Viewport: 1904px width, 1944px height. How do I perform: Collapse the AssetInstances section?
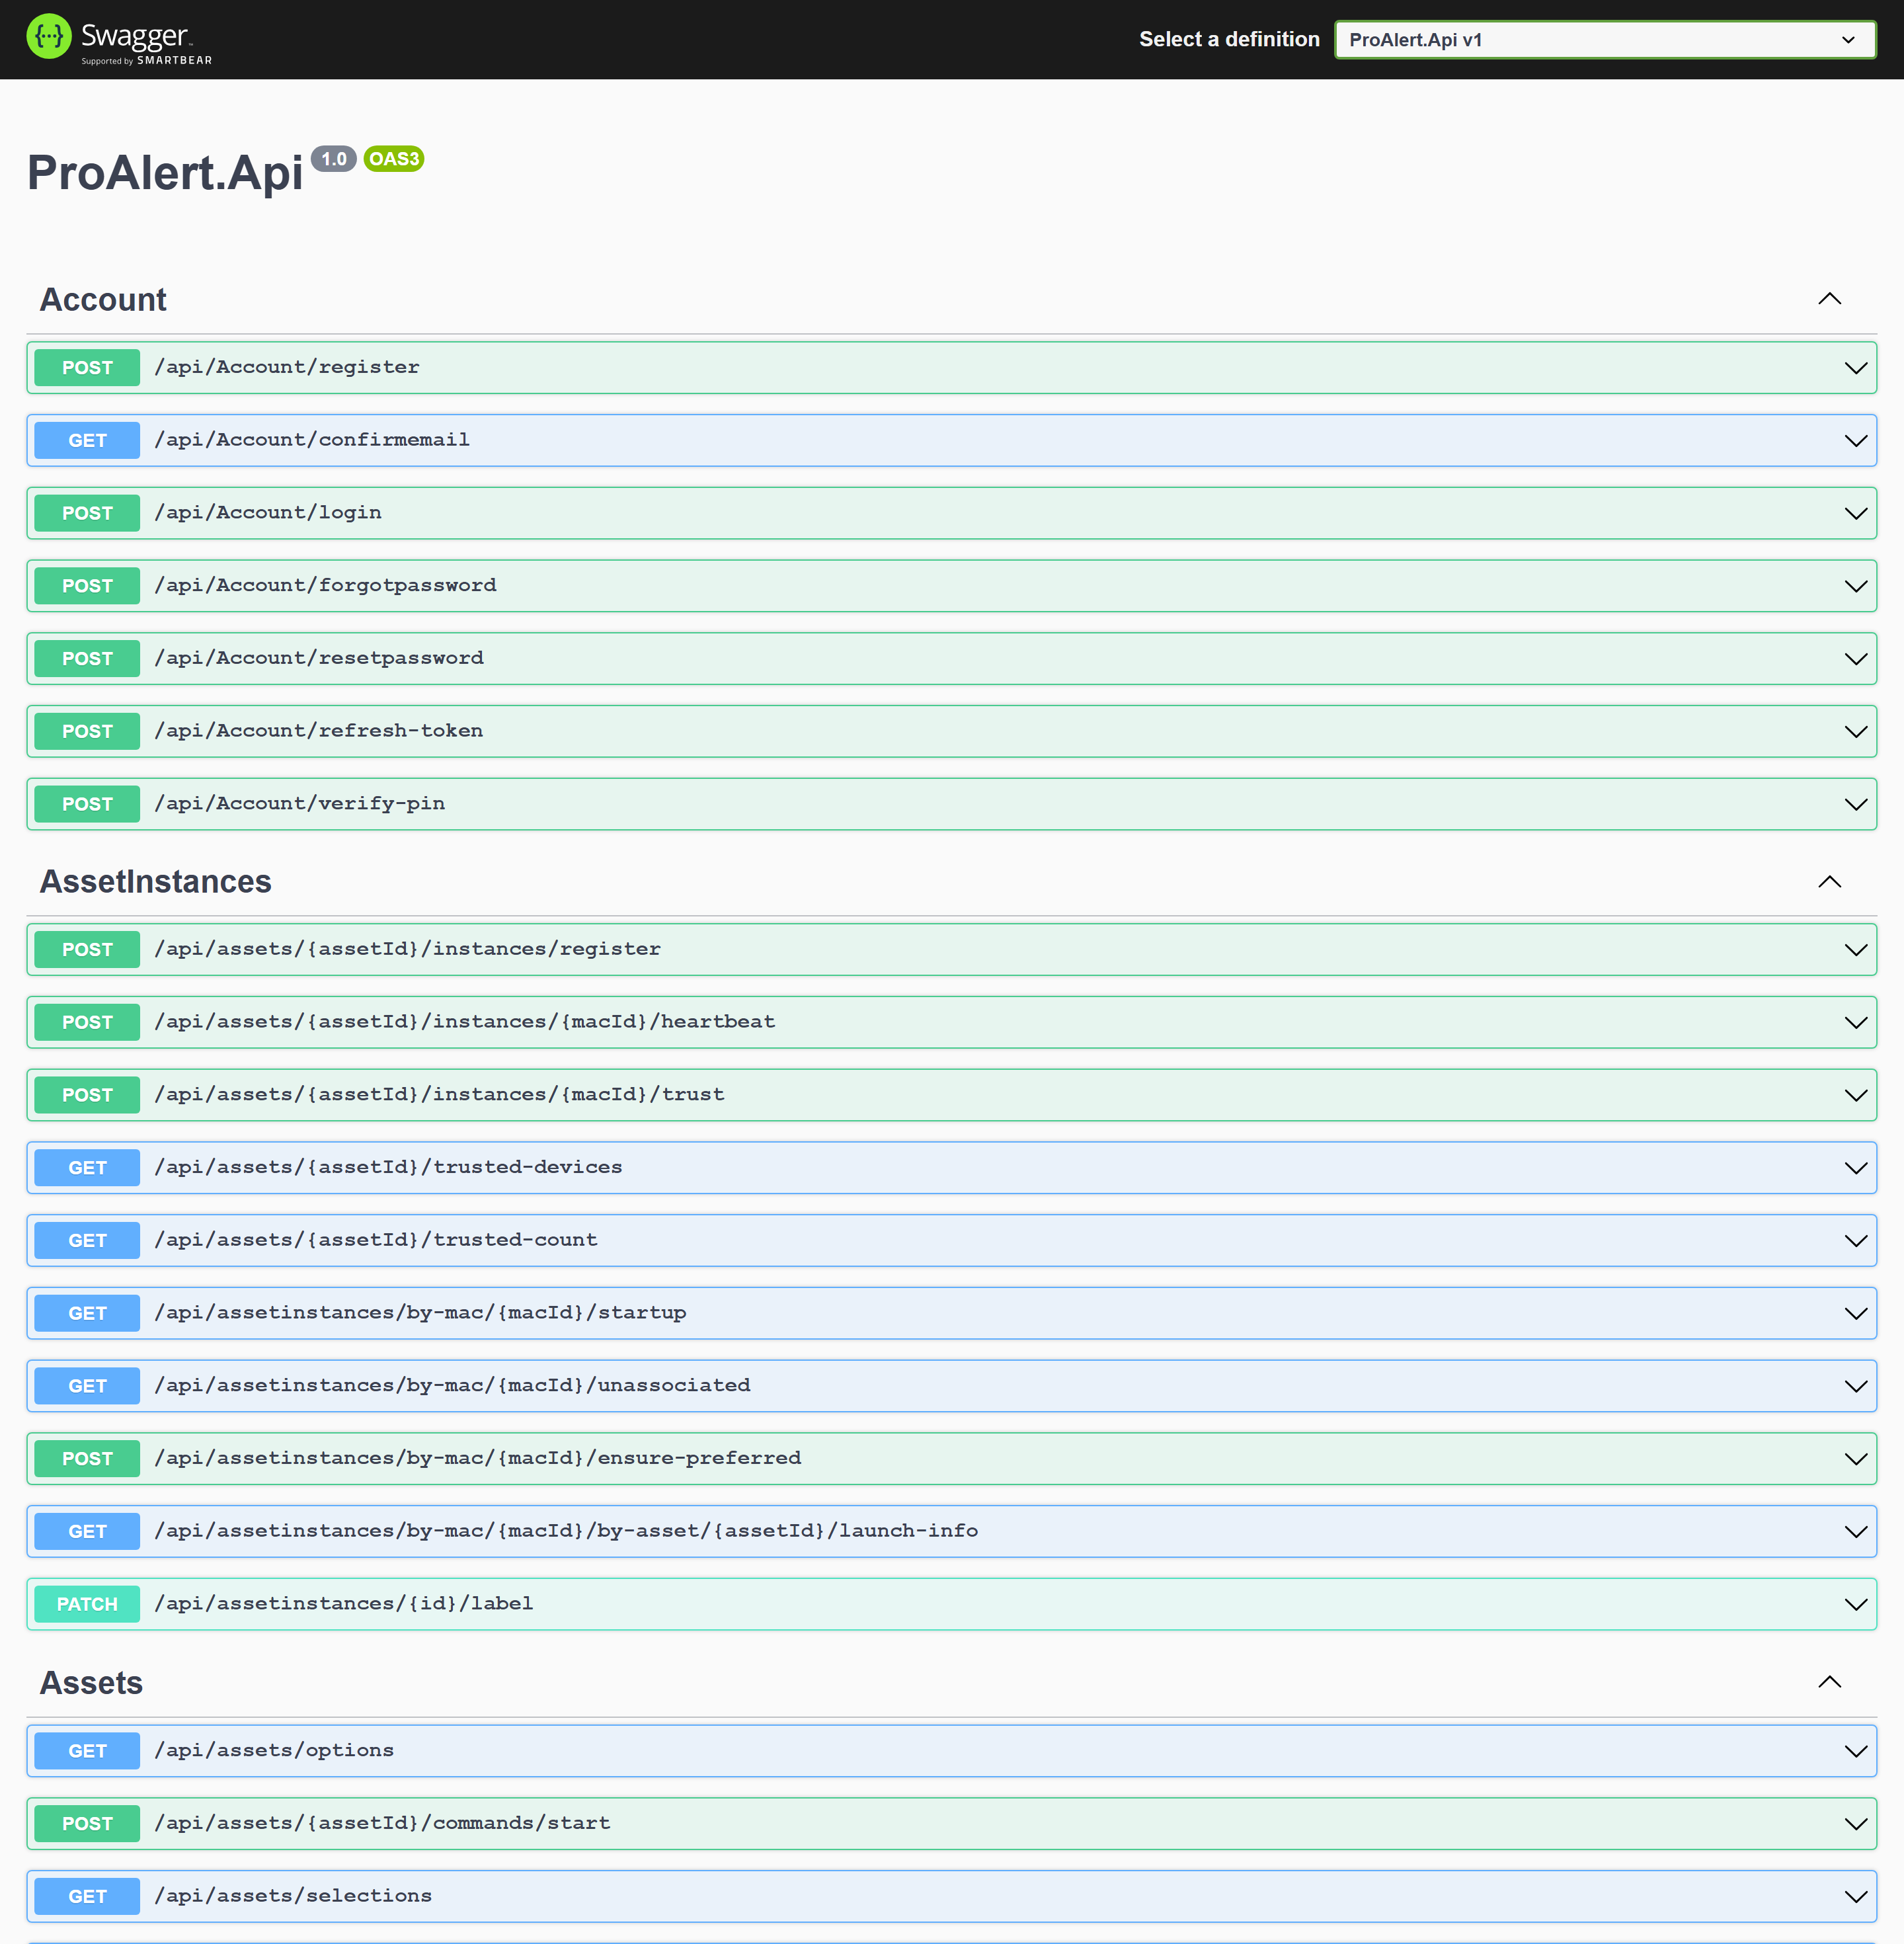point(1829,881)
